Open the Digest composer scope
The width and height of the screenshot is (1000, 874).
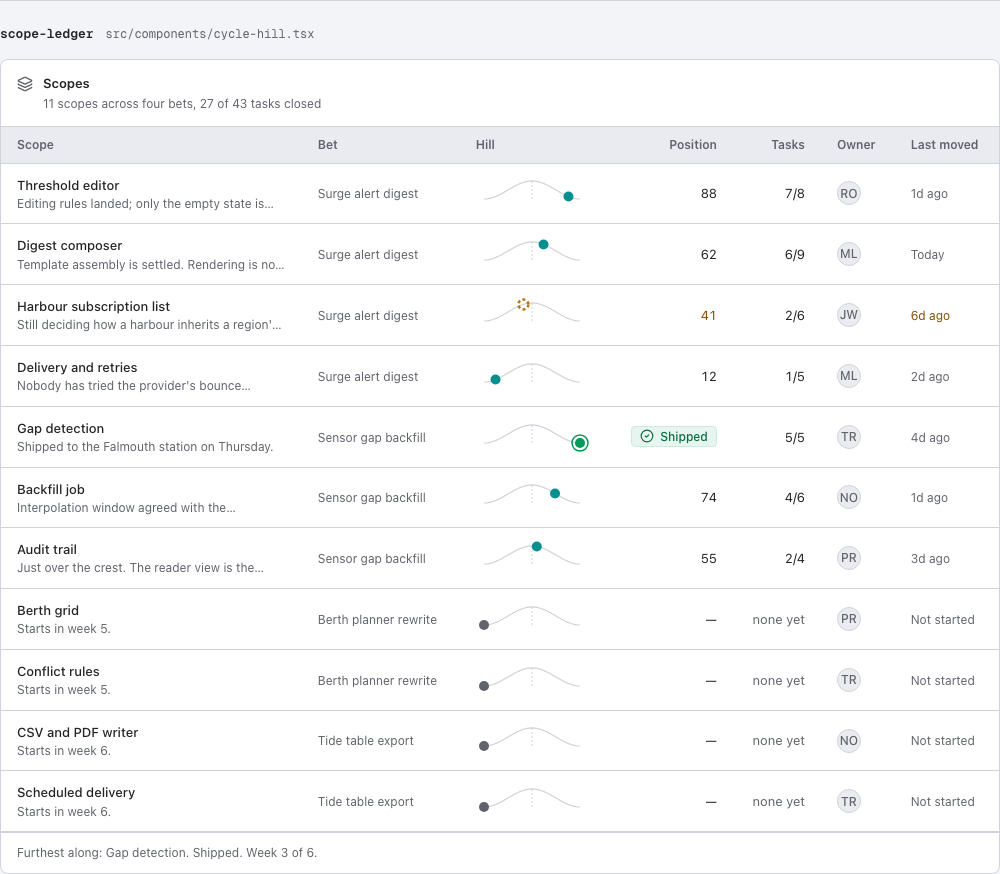tap(70, 246)
